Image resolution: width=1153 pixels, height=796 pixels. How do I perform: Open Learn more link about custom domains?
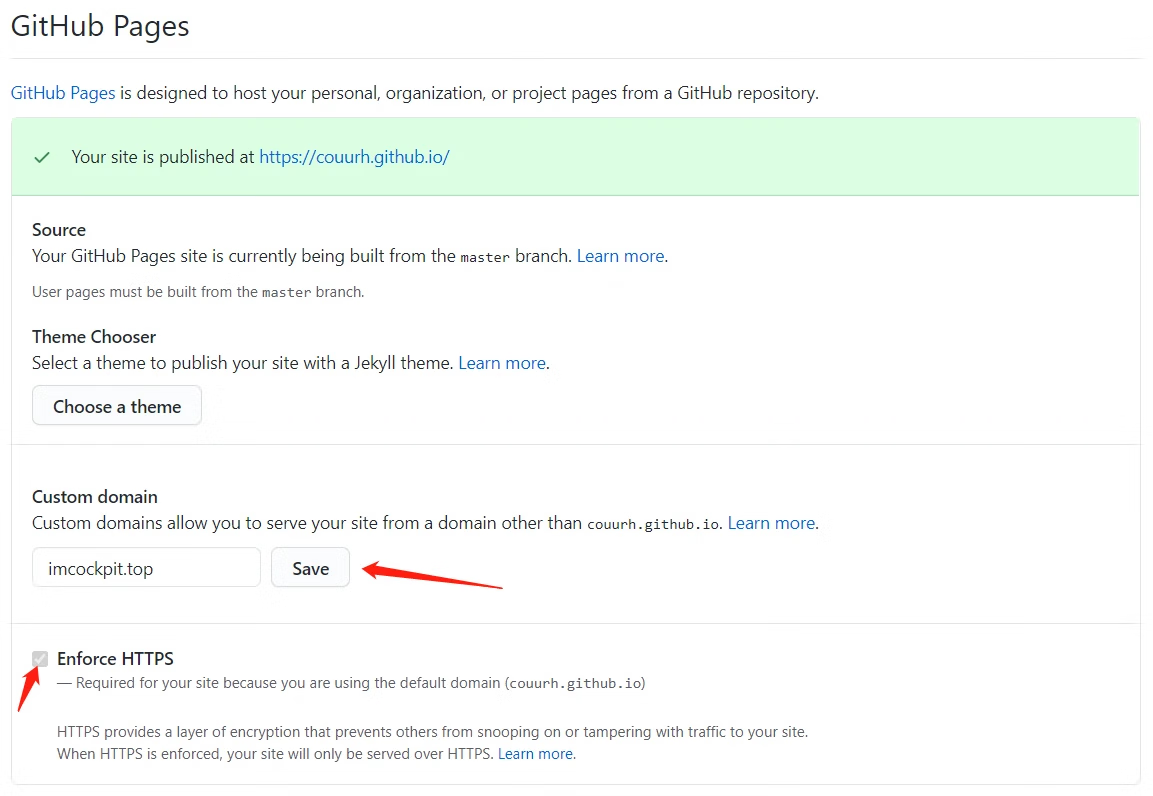click(x=771, y=523)
